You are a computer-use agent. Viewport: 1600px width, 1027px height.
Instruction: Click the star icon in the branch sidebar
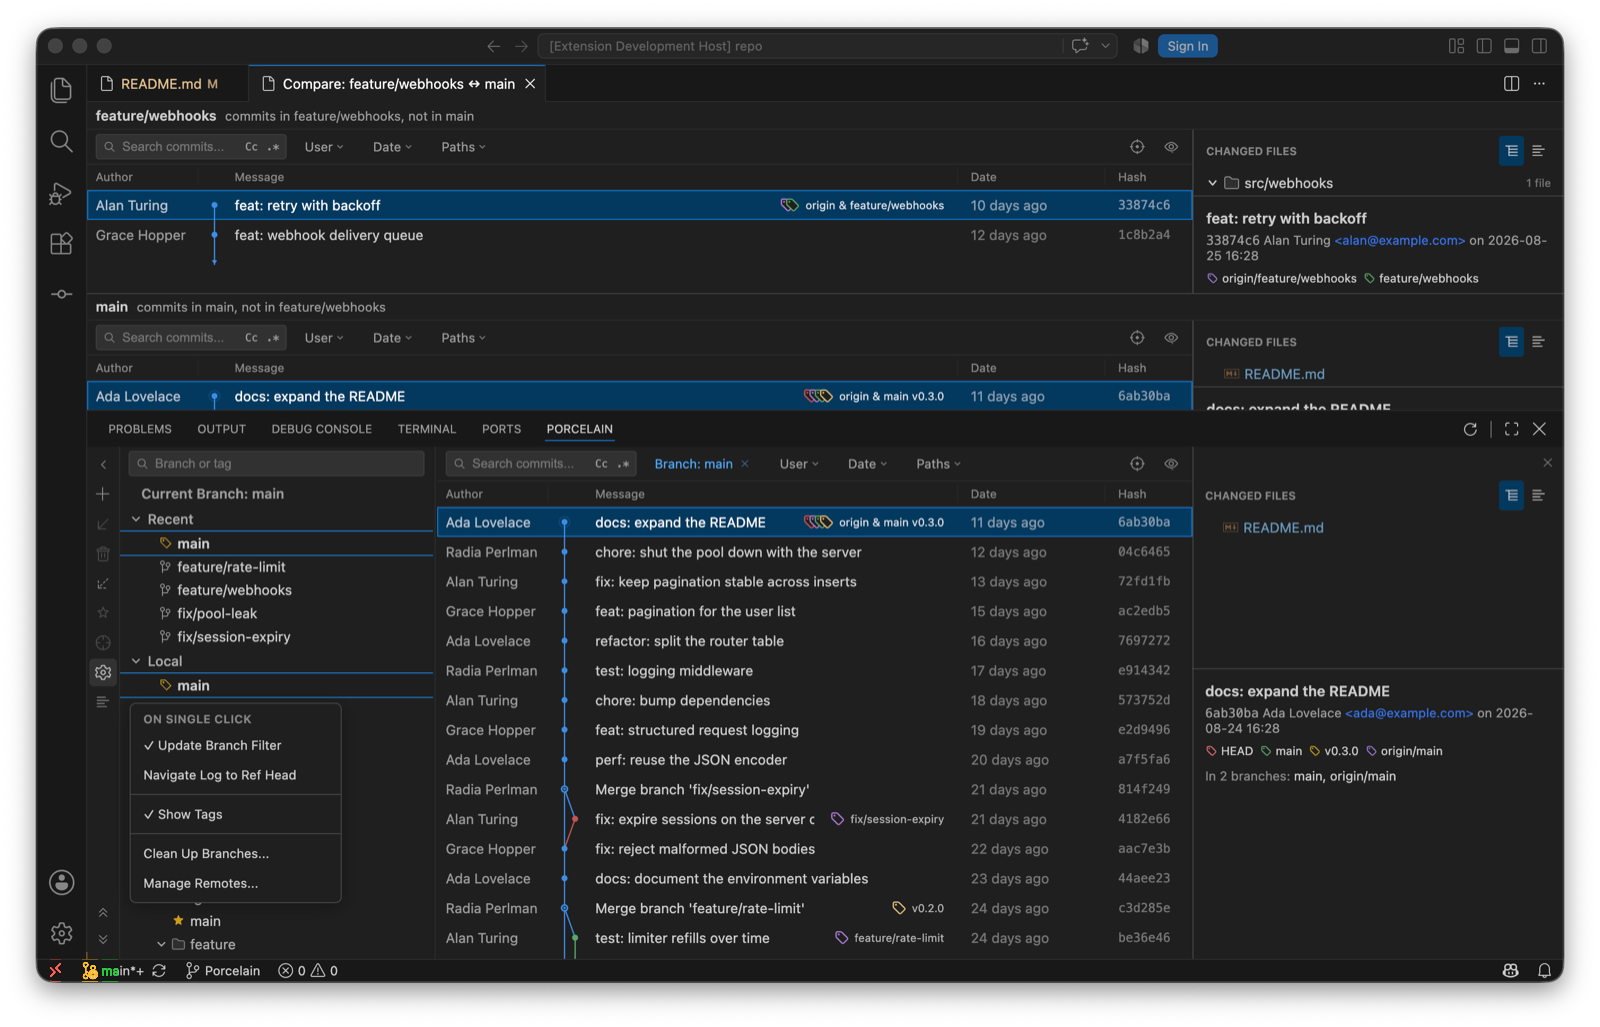coord(103,613)
